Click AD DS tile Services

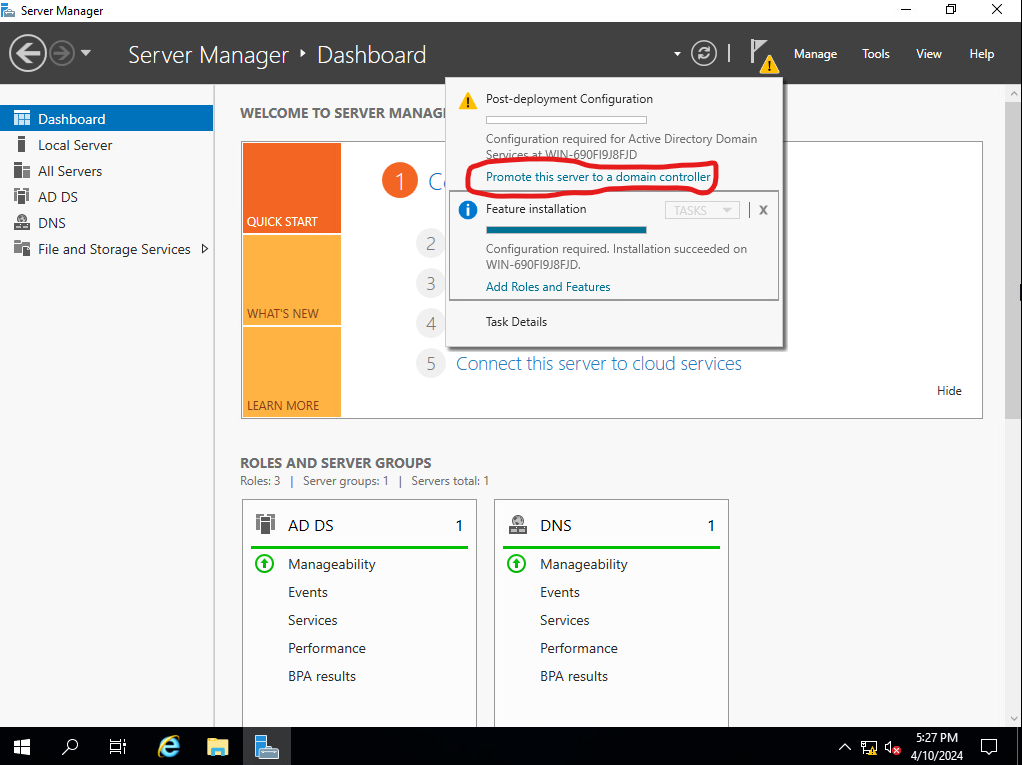click(313, 620)
